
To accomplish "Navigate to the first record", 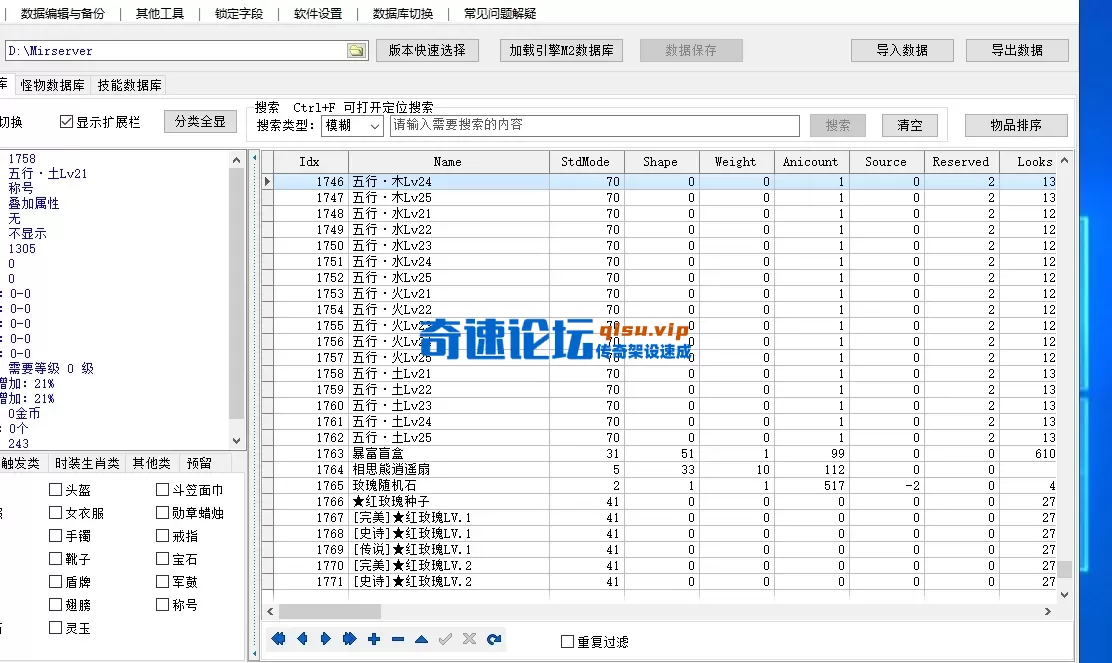I will 278,638.
